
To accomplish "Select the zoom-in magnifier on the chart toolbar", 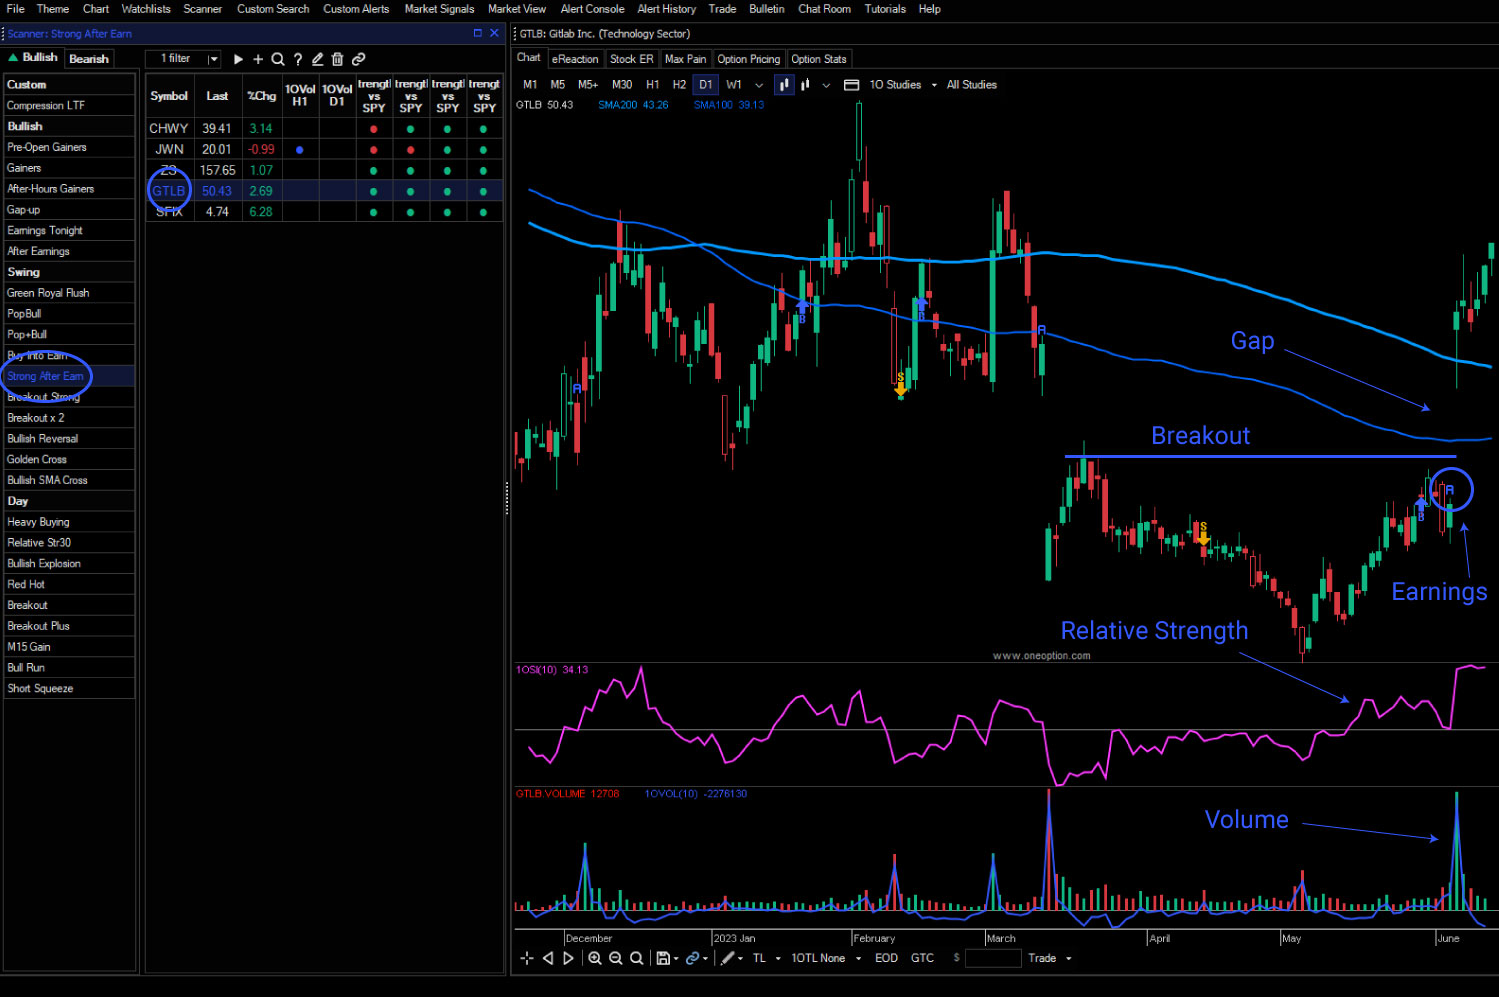I will click(595, 958).
